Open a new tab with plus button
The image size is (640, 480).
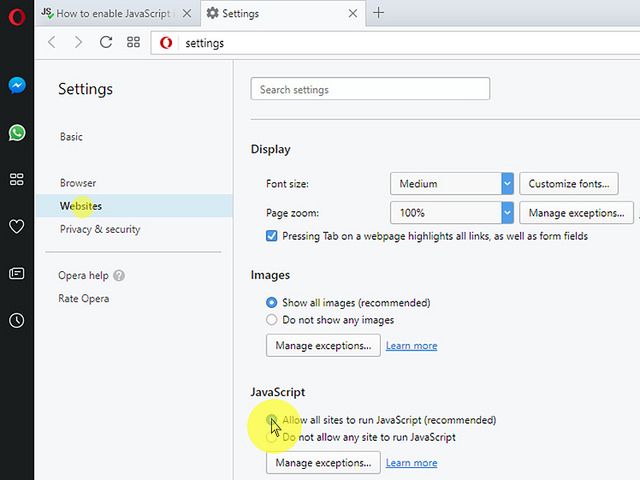(x=379, y=14)
